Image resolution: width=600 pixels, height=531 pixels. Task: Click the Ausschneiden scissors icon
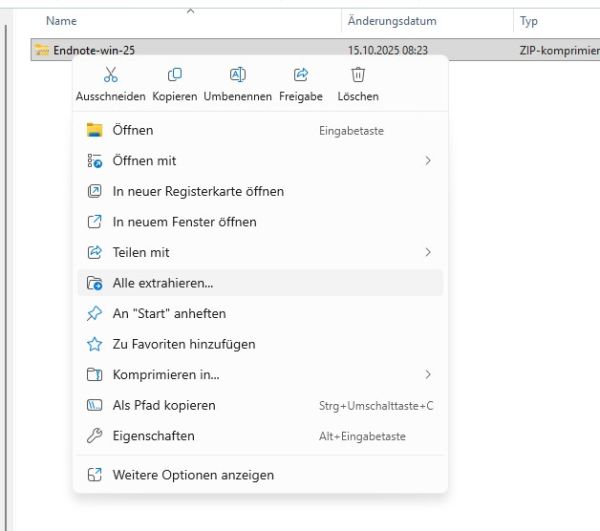[110, 75]
